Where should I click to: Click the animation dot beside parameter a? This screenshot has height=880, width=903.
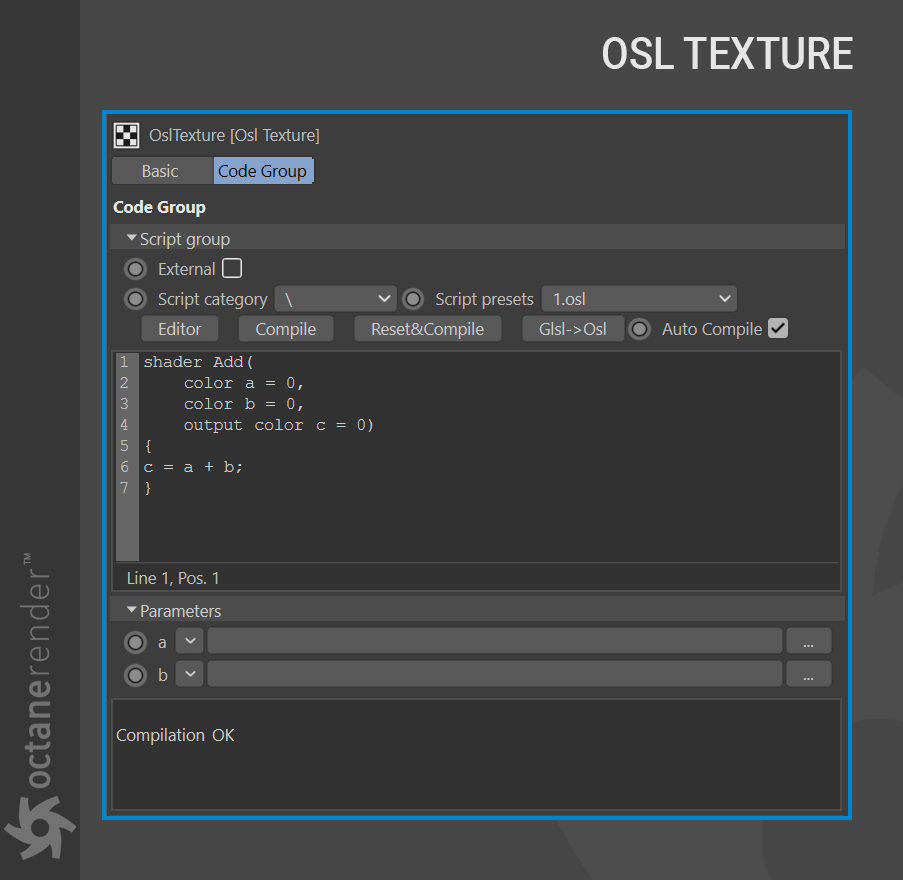click(x=135, y=642)
